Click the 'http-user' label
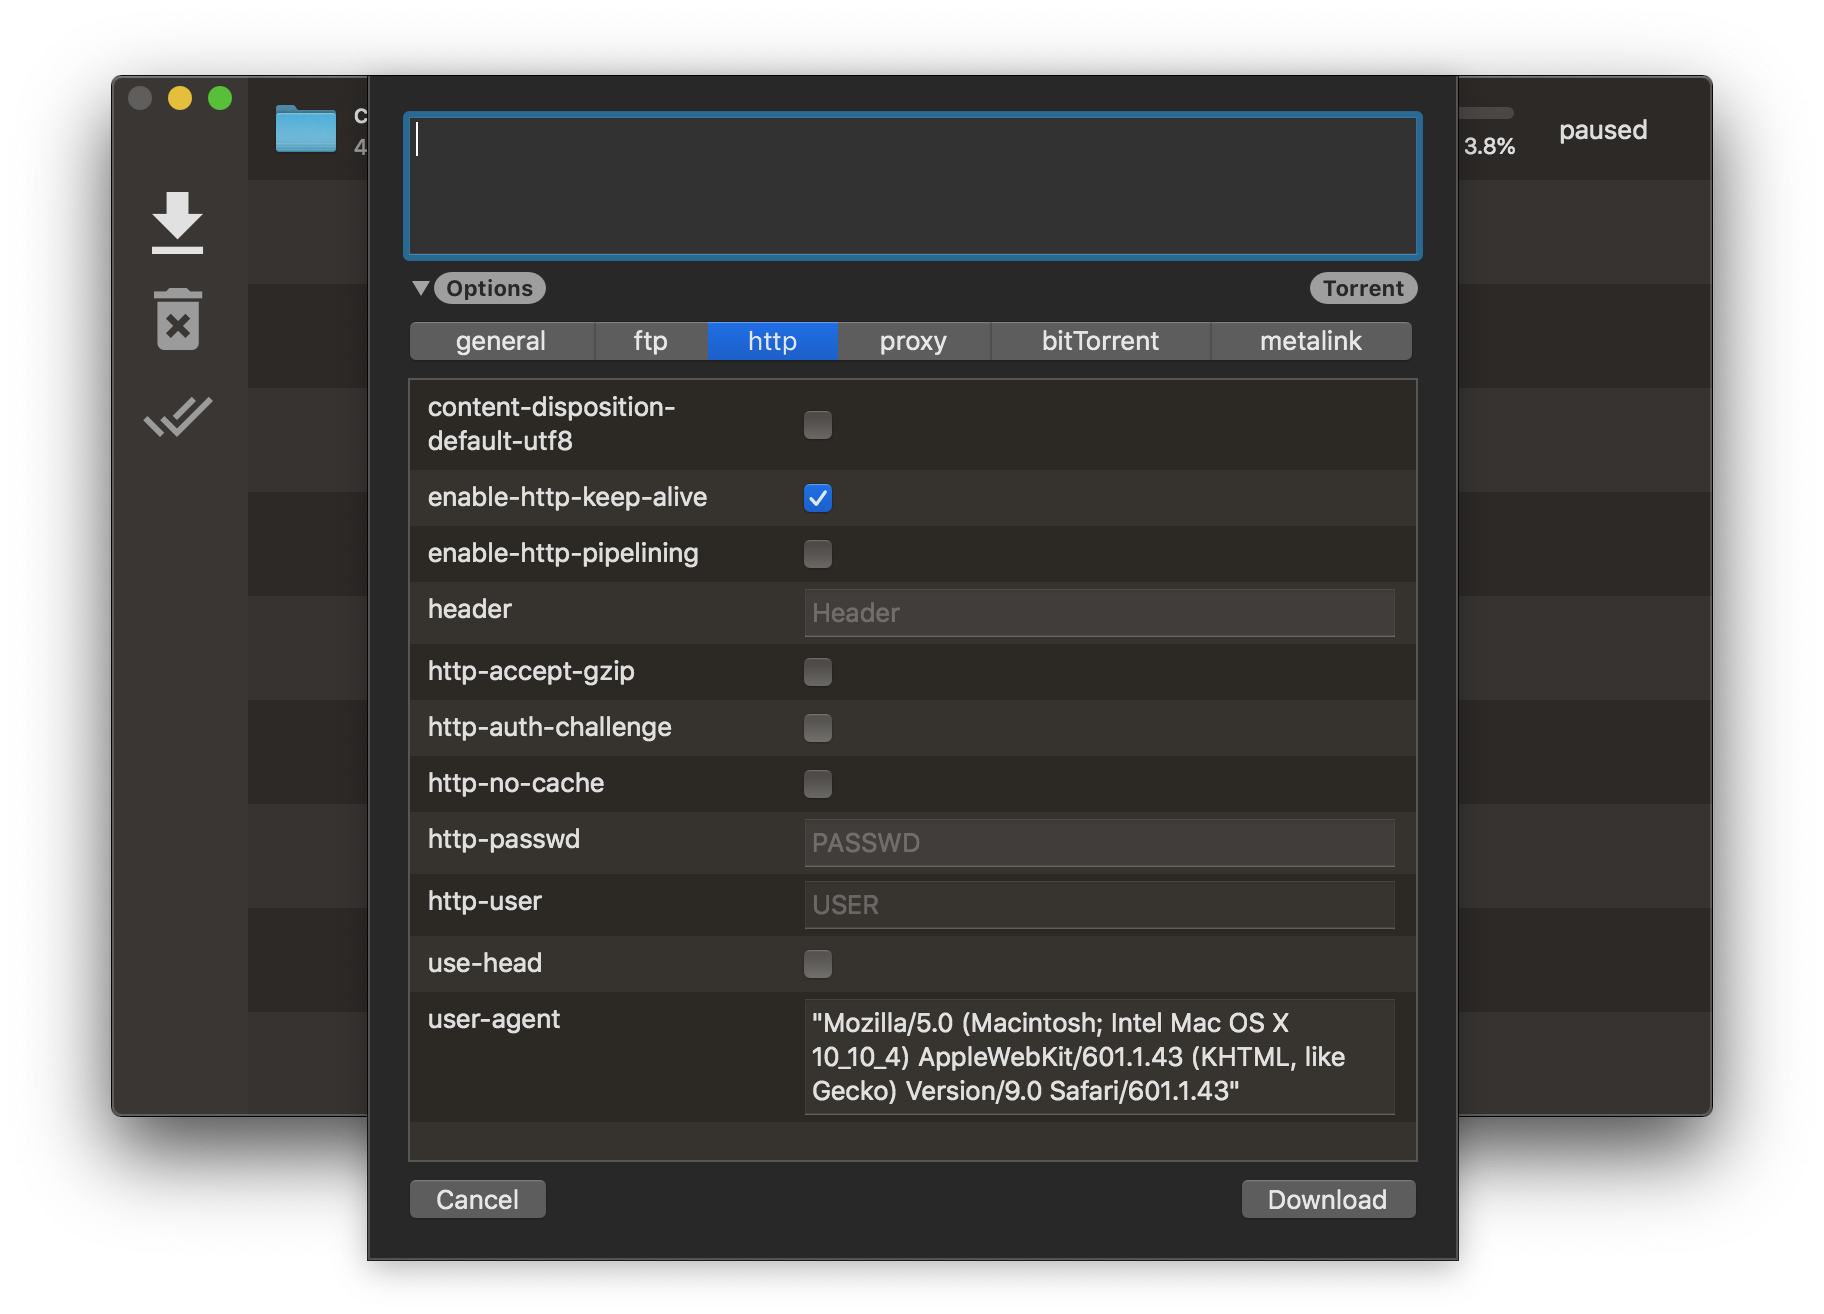The width and height of the screenshot is (1824, 1314). [x=485, y=901]
